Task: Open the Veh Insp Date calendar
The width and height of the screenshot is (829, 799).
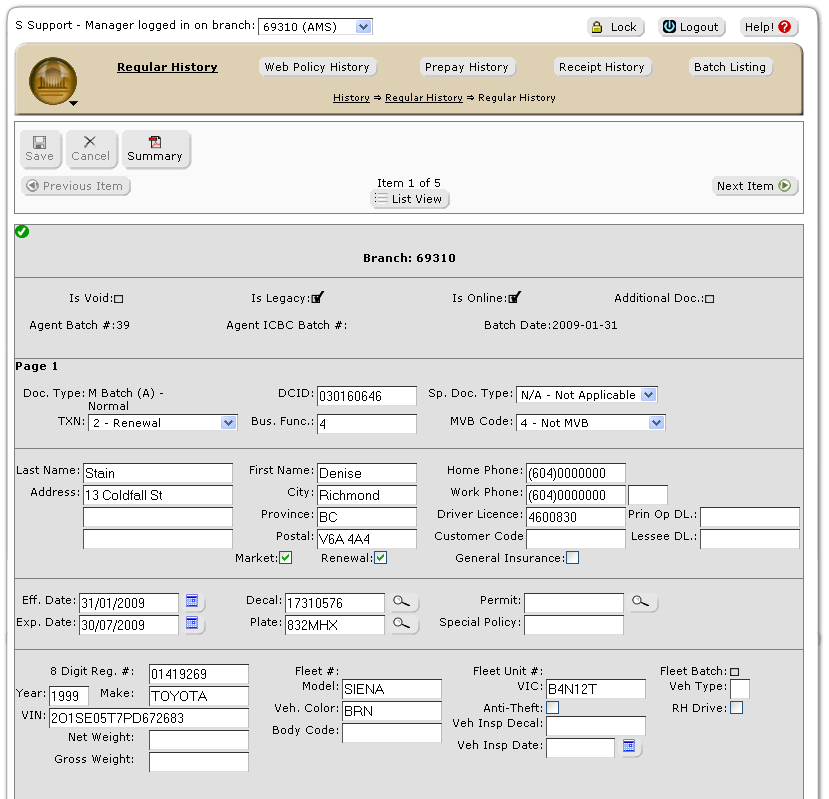Action: pos(630,746)
